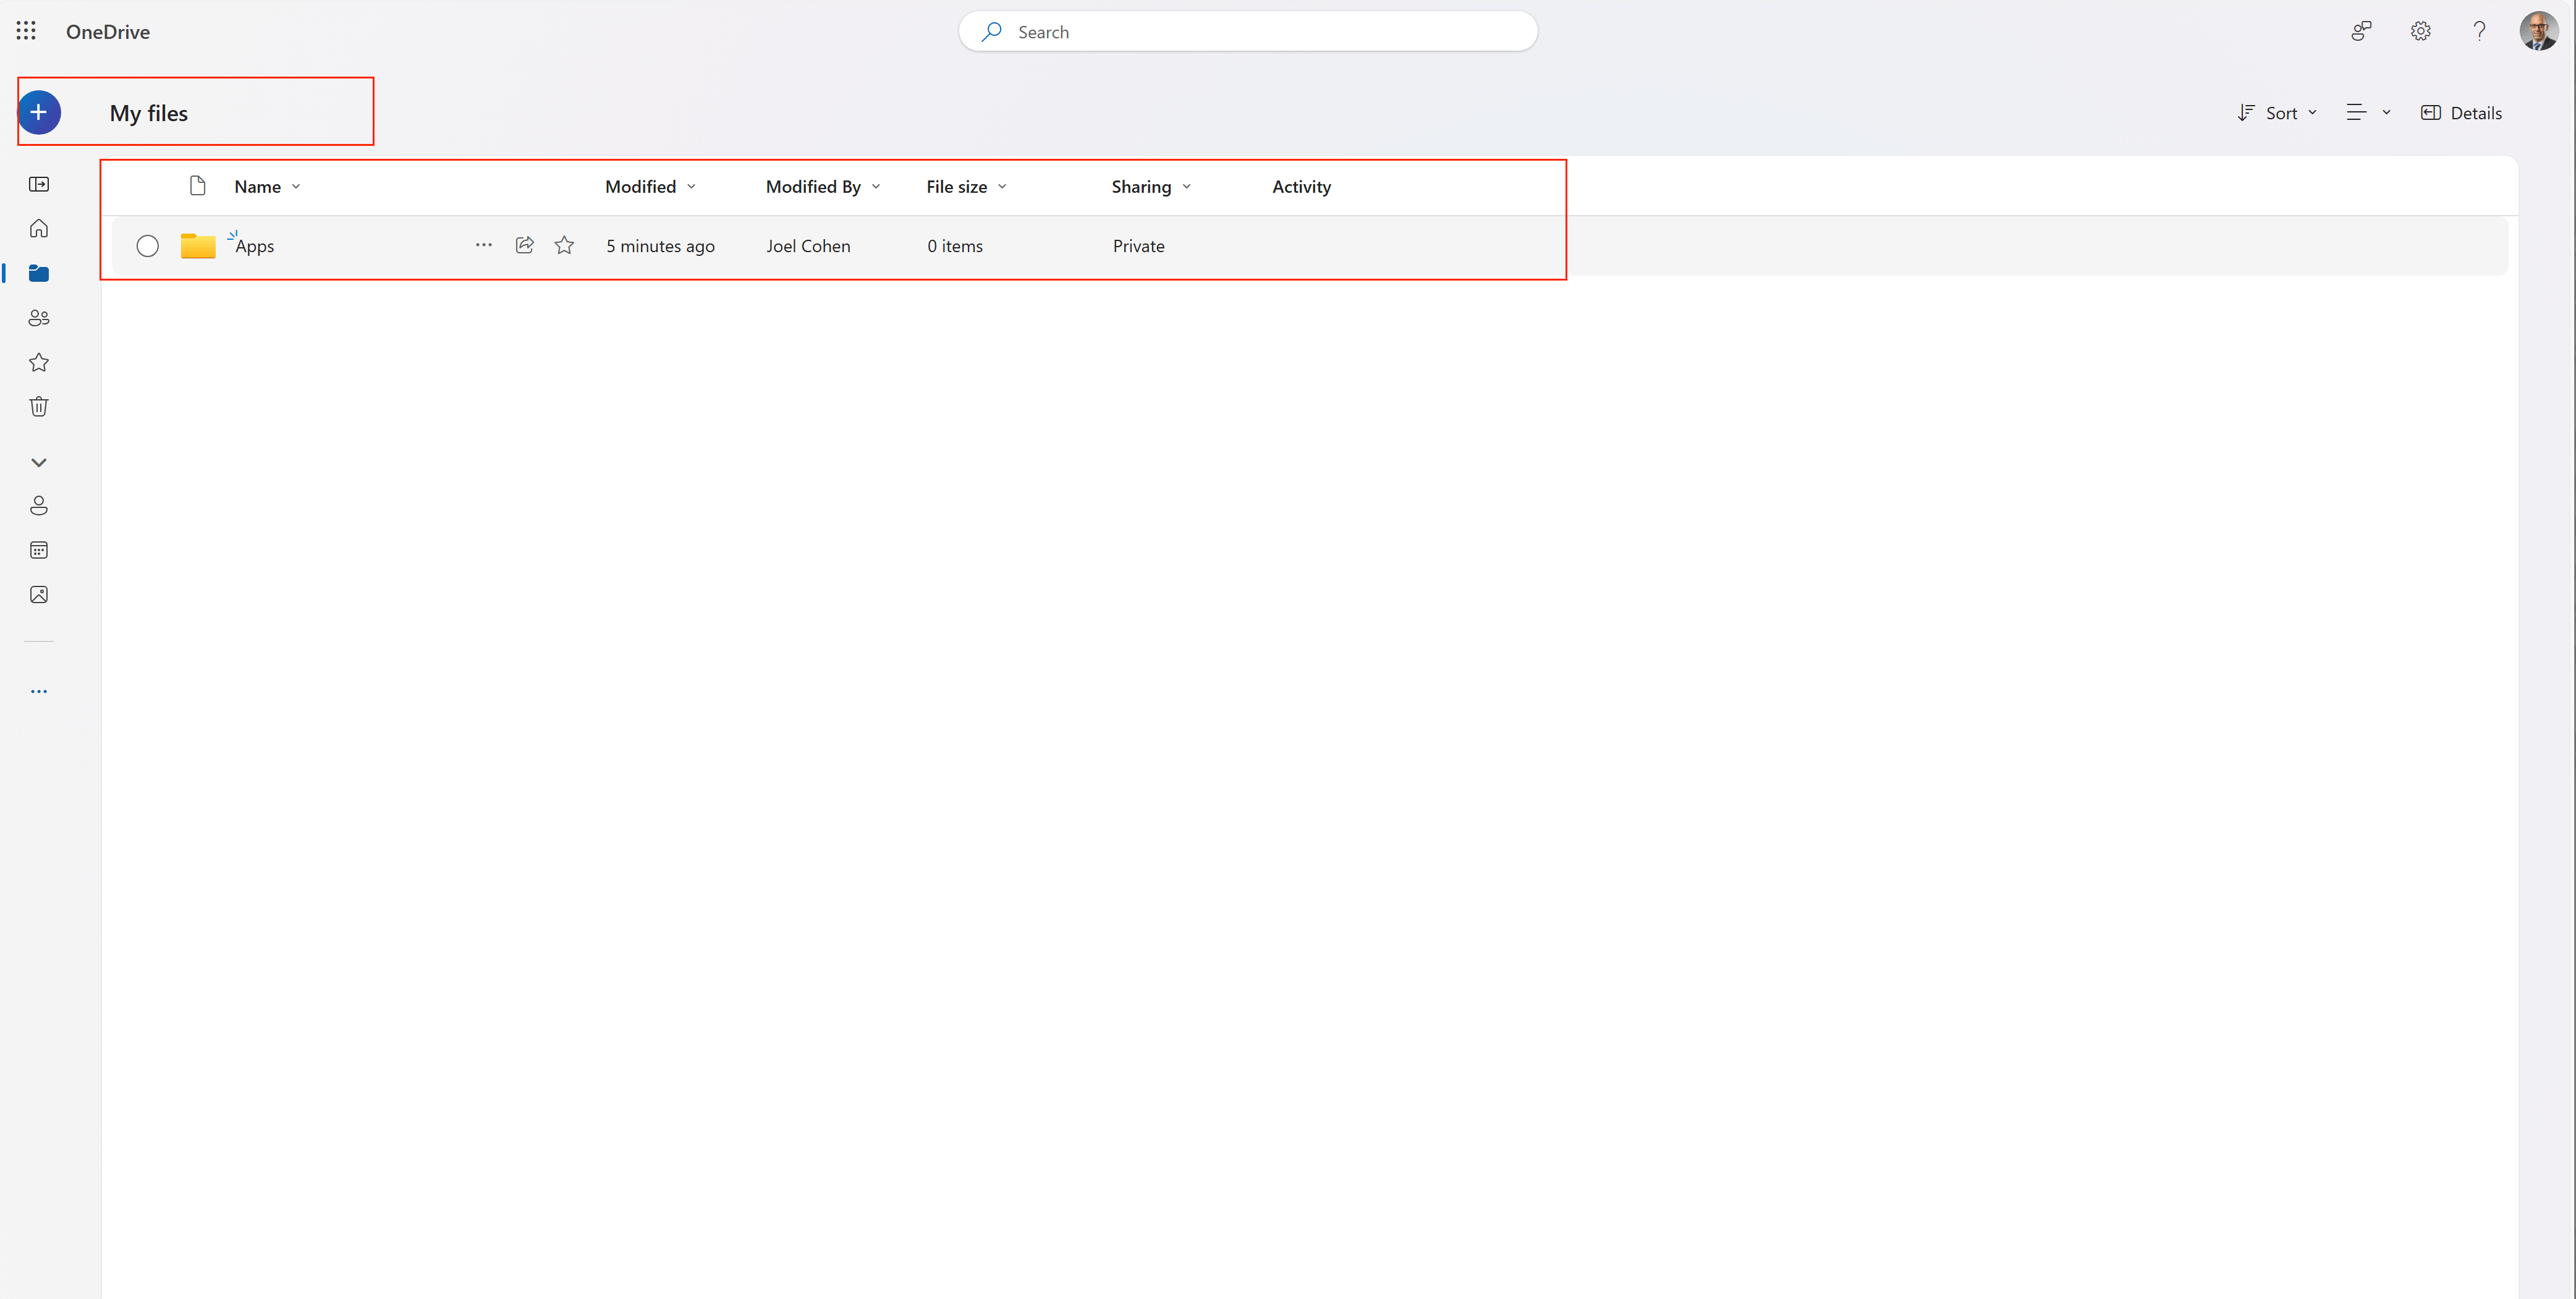This screenshot has width=2576, height=1299.
Task: Go to Home in the sidebar
Action: (x=39, y=228)
